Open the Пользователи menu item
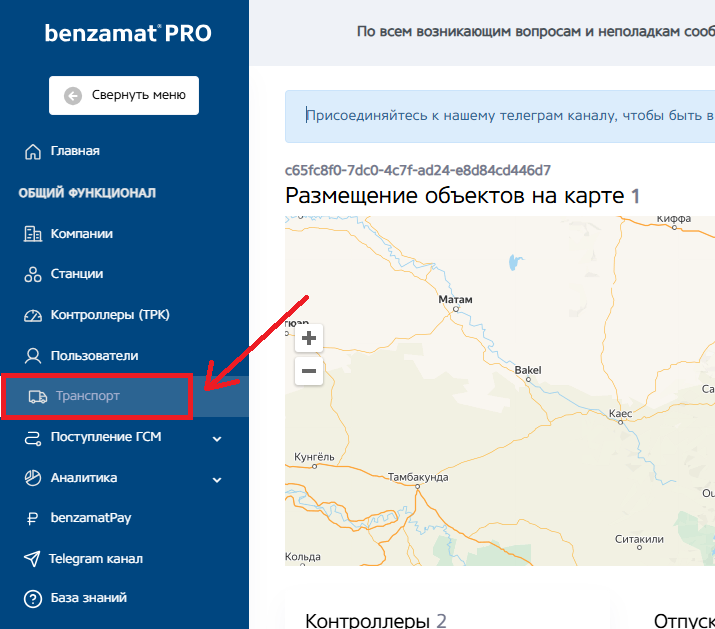The height and width of the screenshot is (629, 715). pyautogui.click(x=94, y=356)
